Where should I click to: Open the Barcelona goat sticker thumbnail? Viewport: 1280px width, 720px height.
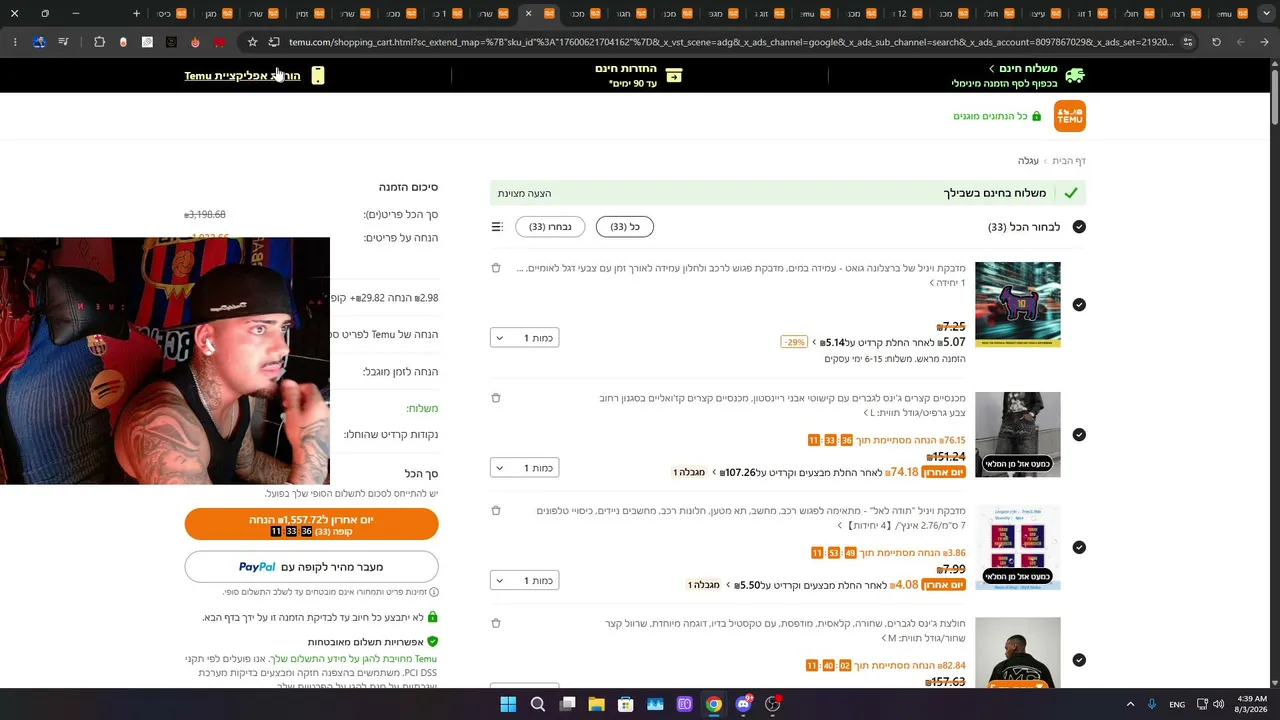tap(1018, 305)
